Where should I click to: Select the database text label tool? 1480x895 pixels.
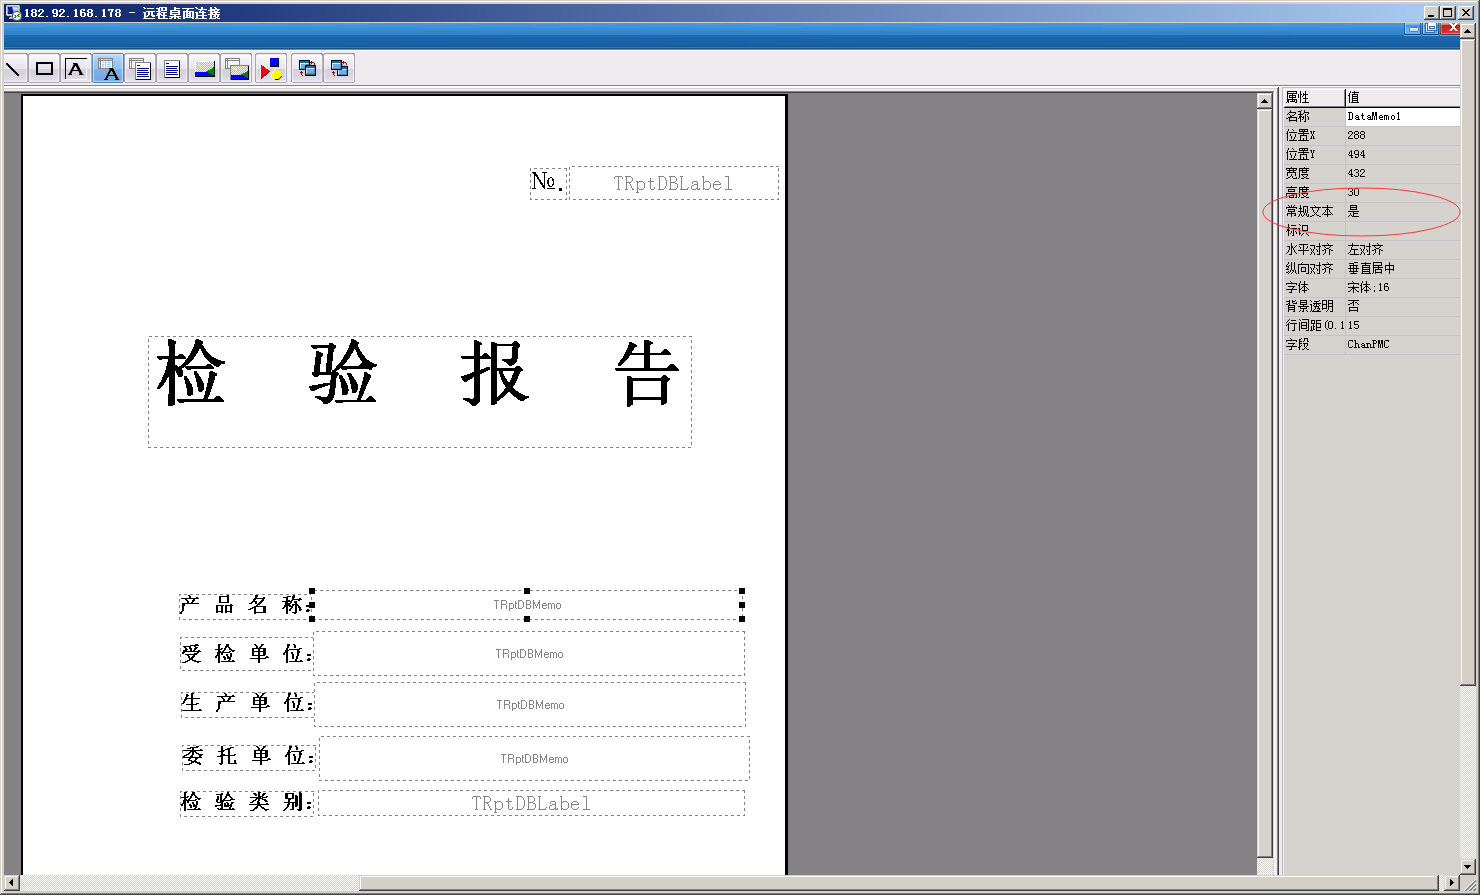click(x=108, y=69)
